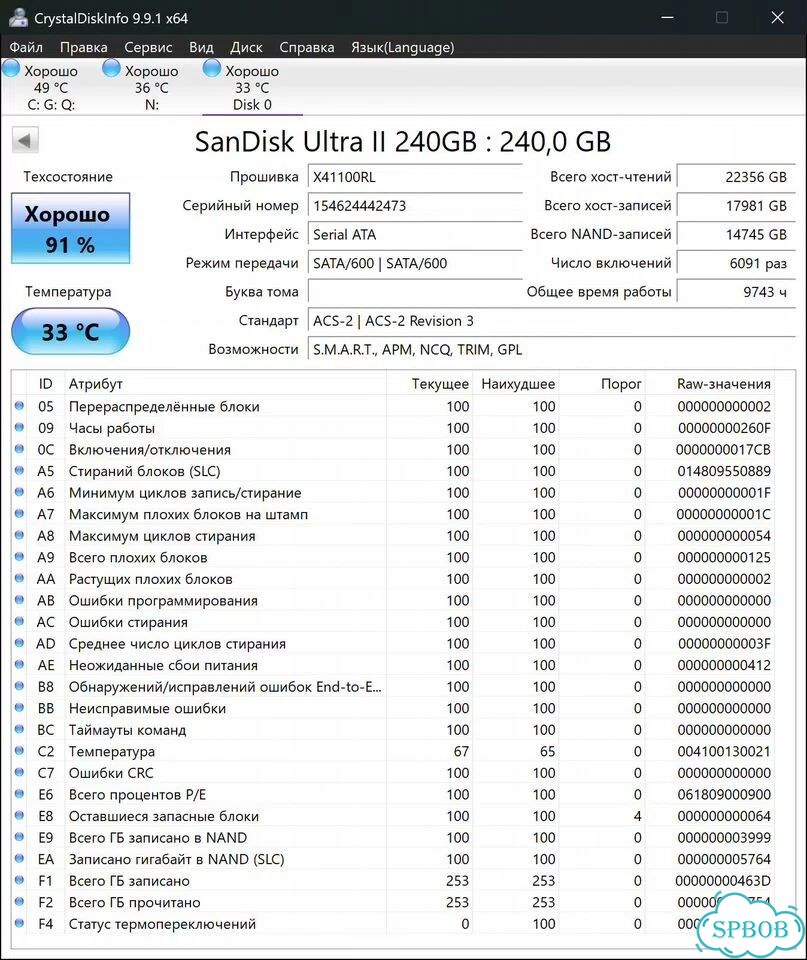Click the status dot for attribute E8

tap(19, 815)
